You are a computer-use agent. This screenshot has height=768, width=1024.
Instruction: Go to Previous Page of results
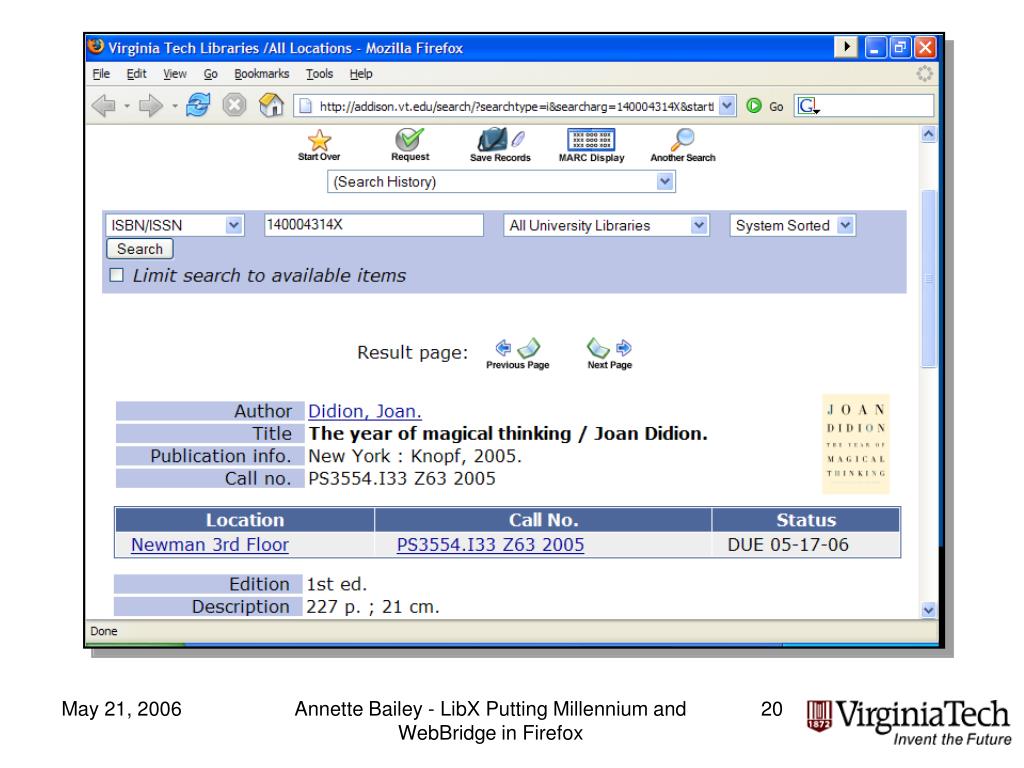point(517,354)
